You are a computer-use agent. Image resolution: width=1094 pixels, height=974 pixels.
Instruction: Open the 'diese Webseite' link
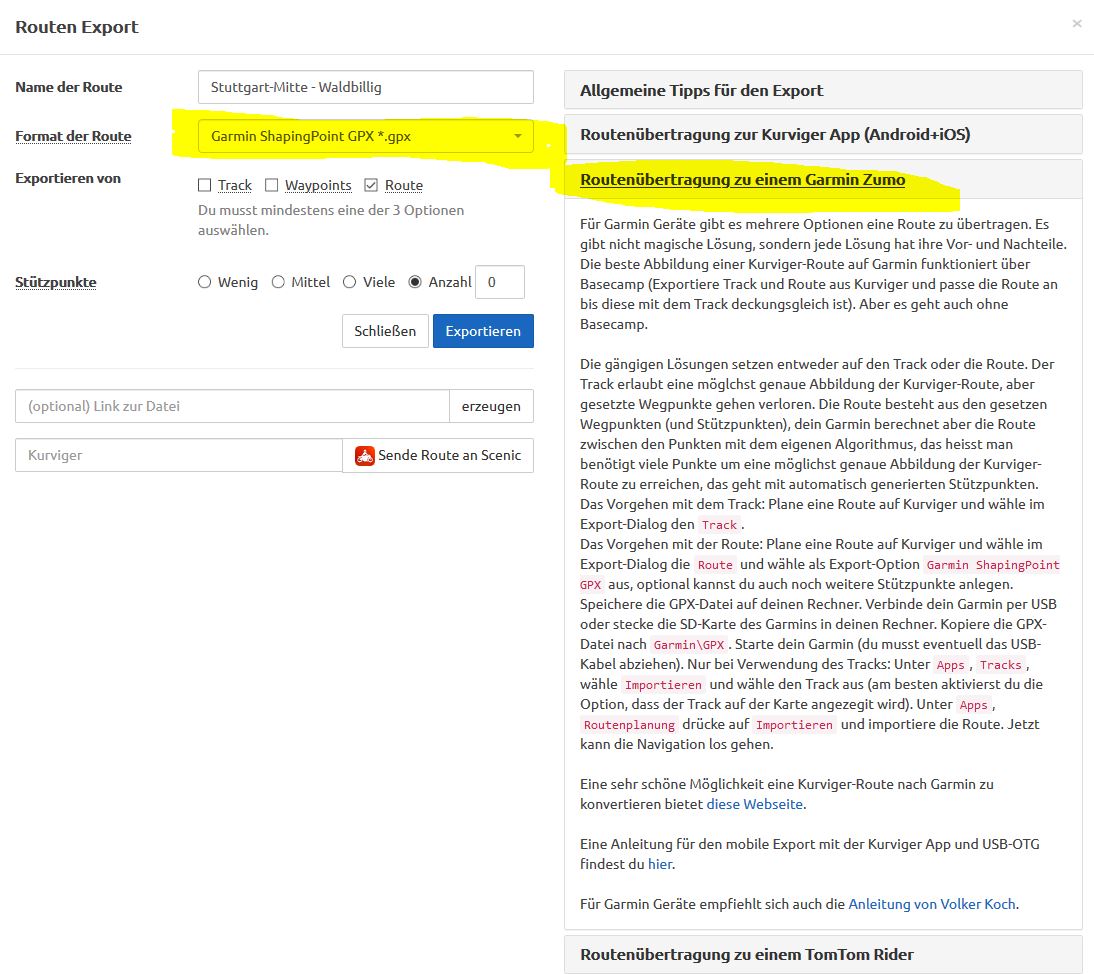[x=755, y=804]
